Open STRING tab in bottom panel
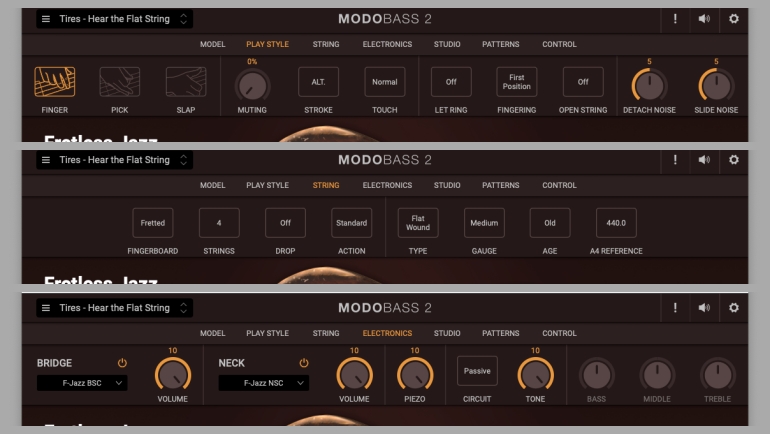The width and height of the screenshot is (770, 434). (326, 333)
